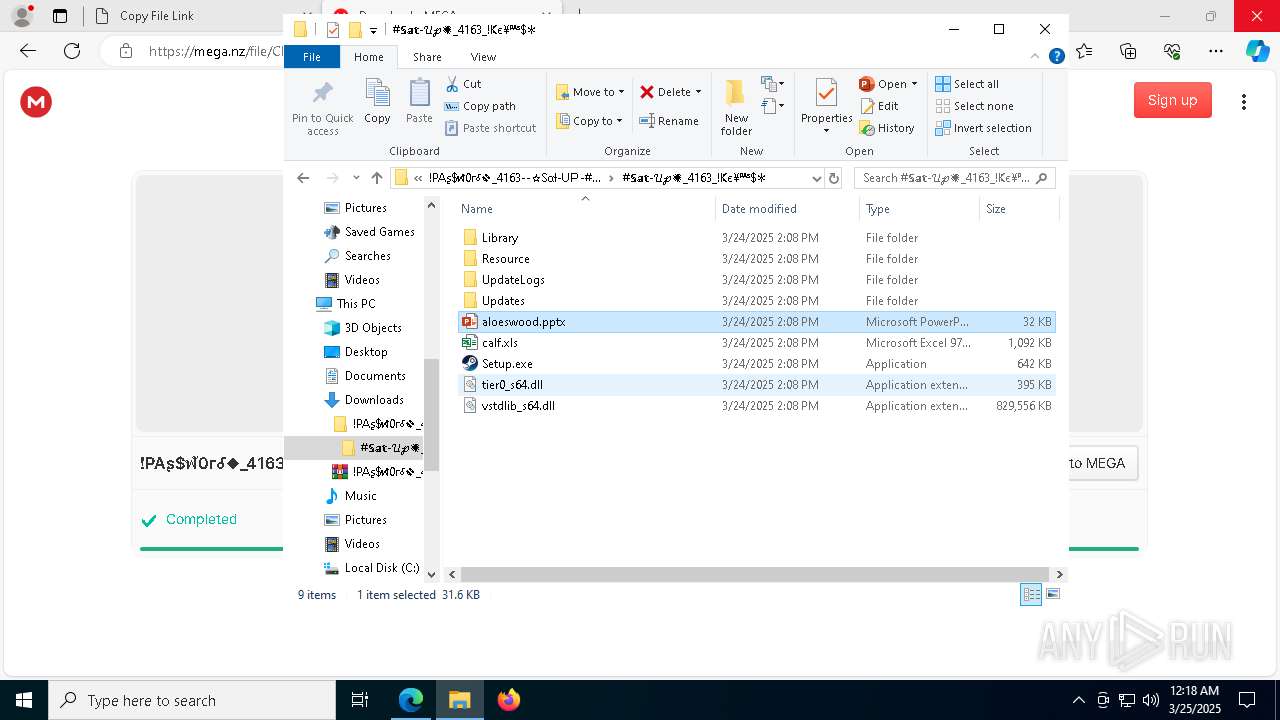Sort by Date modified column
The height and width of the screenshot is (720, 1280).
click(x=787, y=208)
